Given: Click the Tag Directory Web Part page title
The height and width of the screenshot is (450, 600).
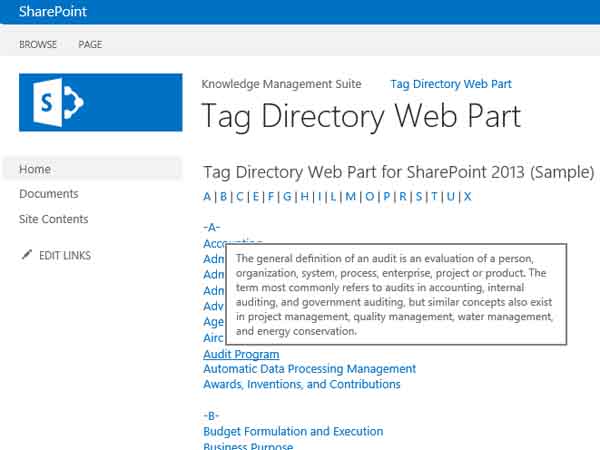Looking at the screenshot, I should pos(361,116).
